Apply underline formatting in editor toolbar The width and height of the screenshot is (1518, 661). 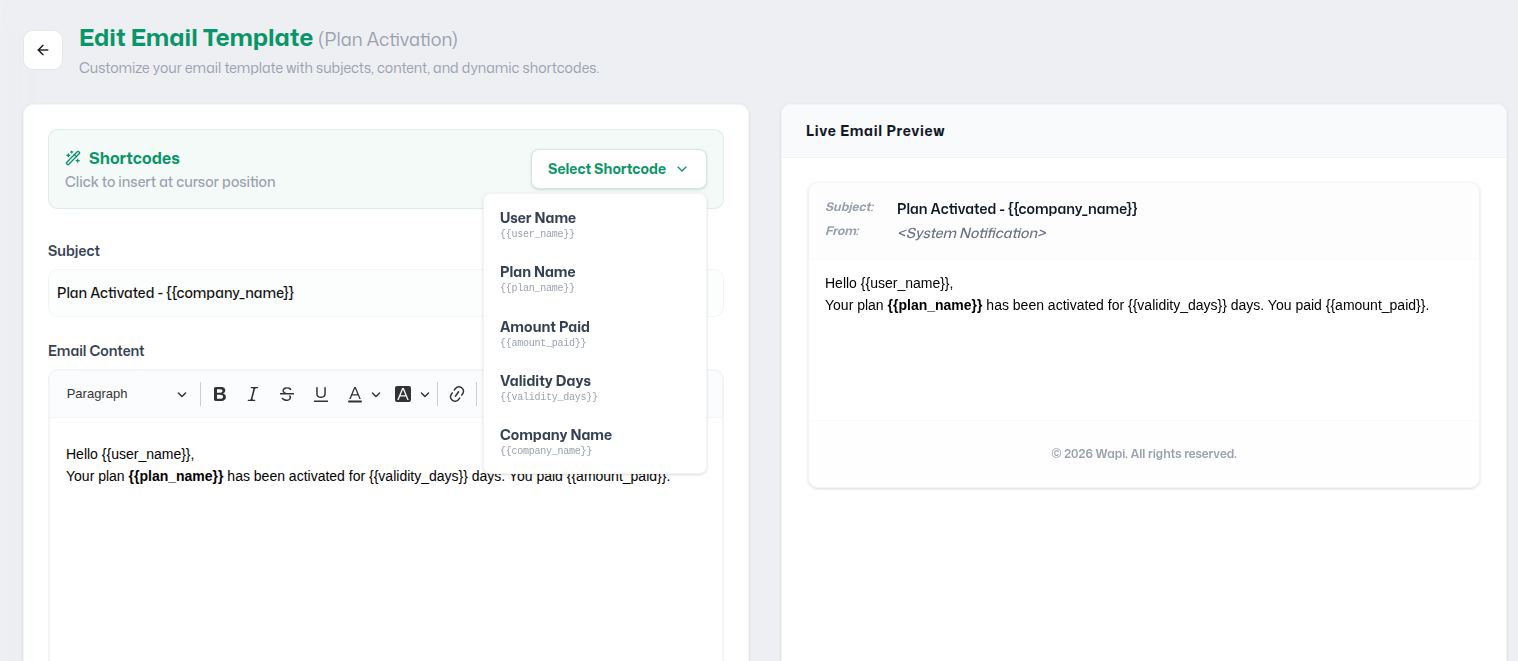(321, 394)
